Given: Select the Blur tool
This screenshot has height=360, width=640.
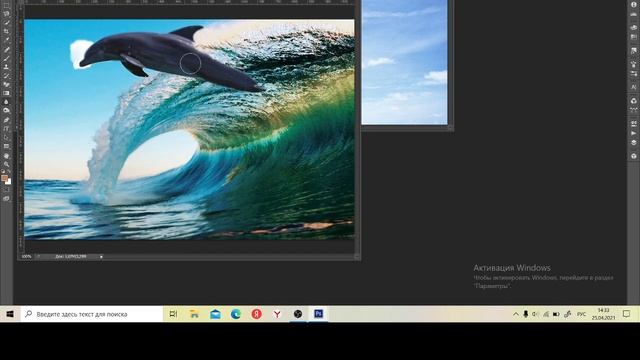Looking at the screenshot, I should click(x=6, y=102).
